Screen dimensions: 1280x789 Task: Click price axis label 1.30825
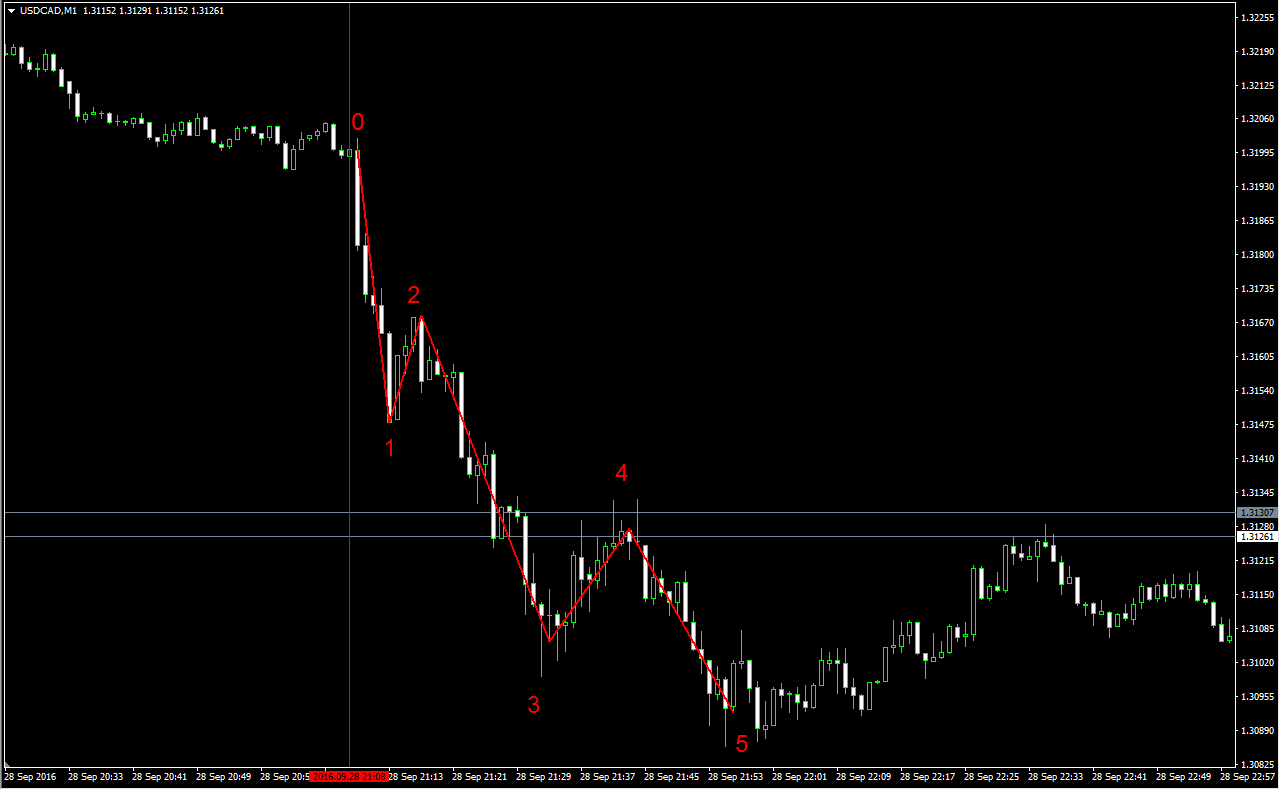(1256, 764)
